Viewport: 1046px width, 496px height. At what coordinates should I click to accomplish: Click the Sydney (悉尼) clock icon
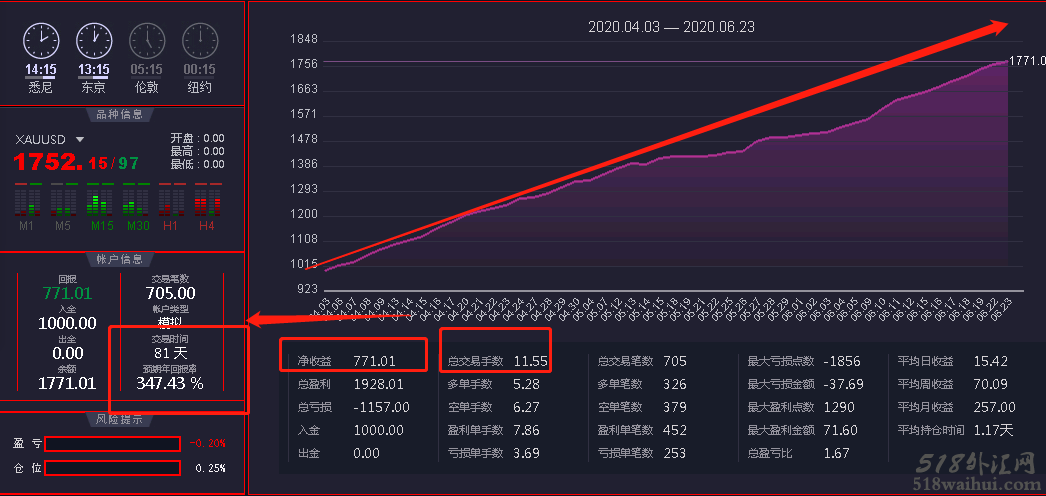41,40
